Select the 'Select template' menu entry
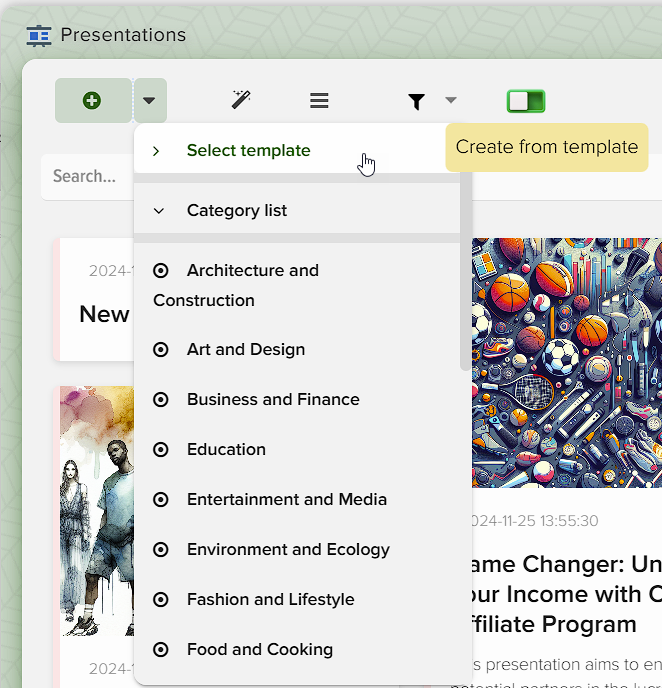Image resolution: width=662 pixels, height=688 pixels. click(x=297, y=150)
